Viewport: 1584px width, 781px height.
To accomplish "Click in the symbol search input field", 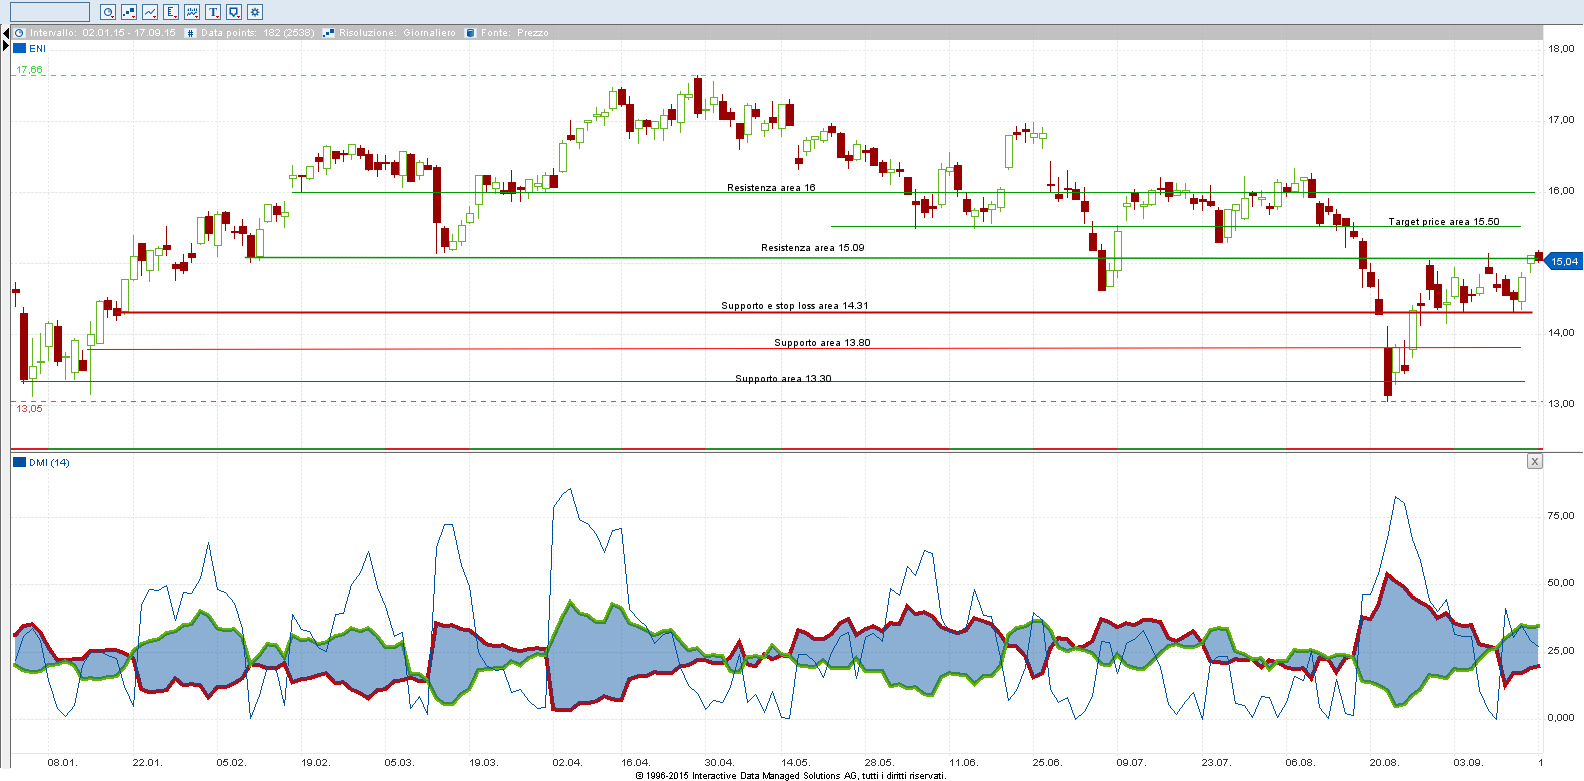I will 49,12.
